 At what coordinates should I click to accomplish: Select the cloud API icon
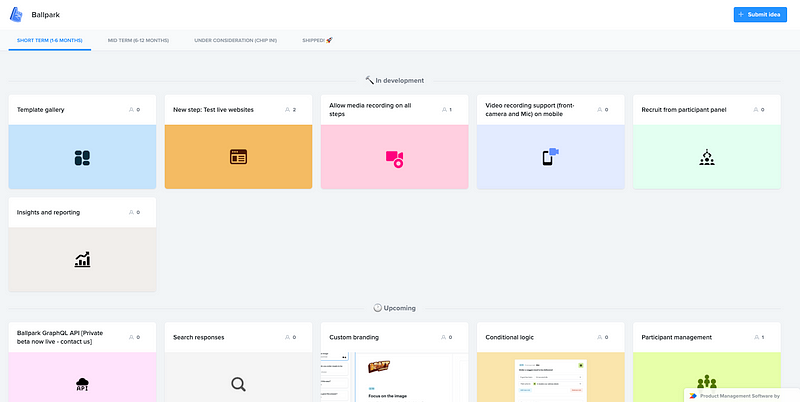[82, 384]
